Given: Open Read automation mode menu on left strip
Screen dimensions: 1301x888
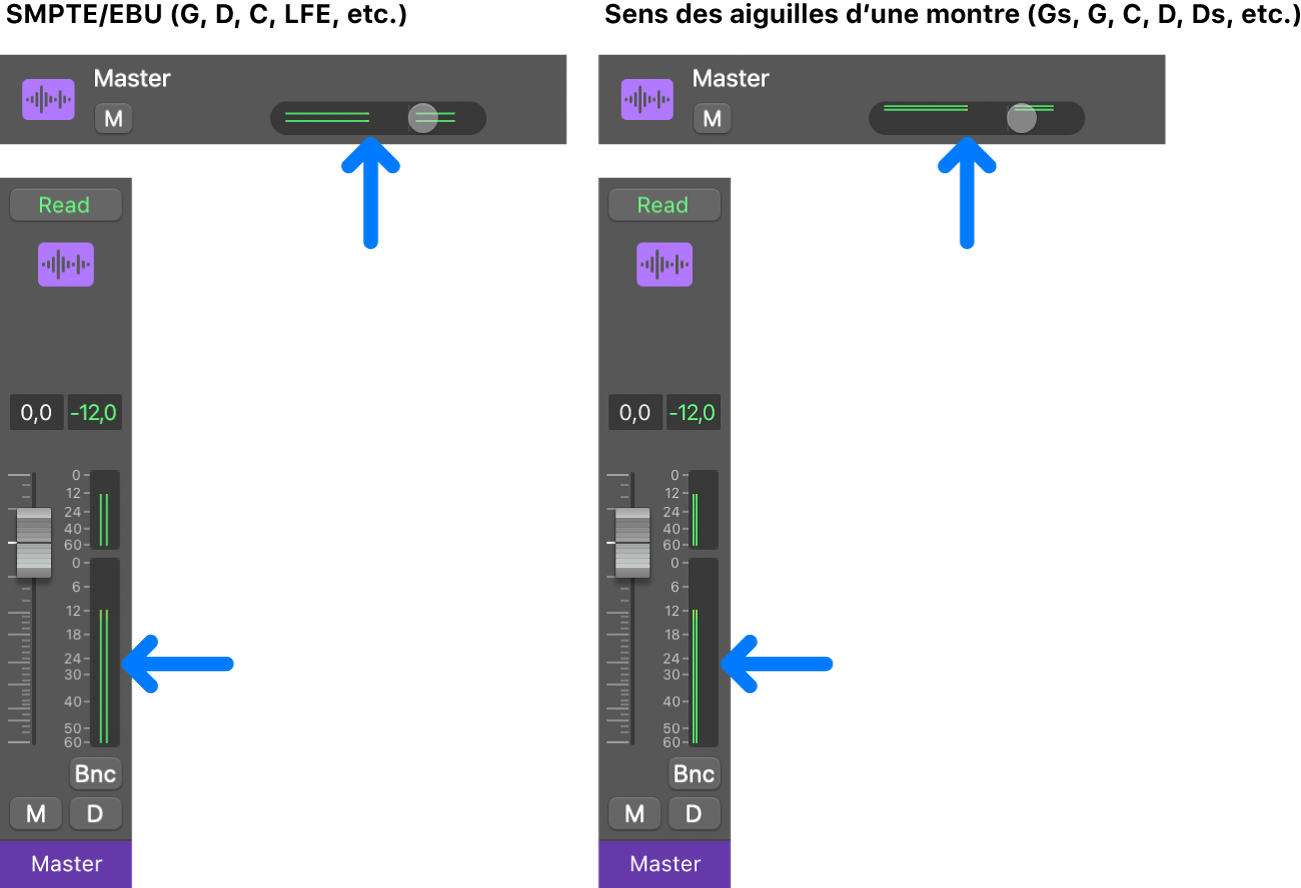Looking at the screenshot, I should (x=66, y=205).
